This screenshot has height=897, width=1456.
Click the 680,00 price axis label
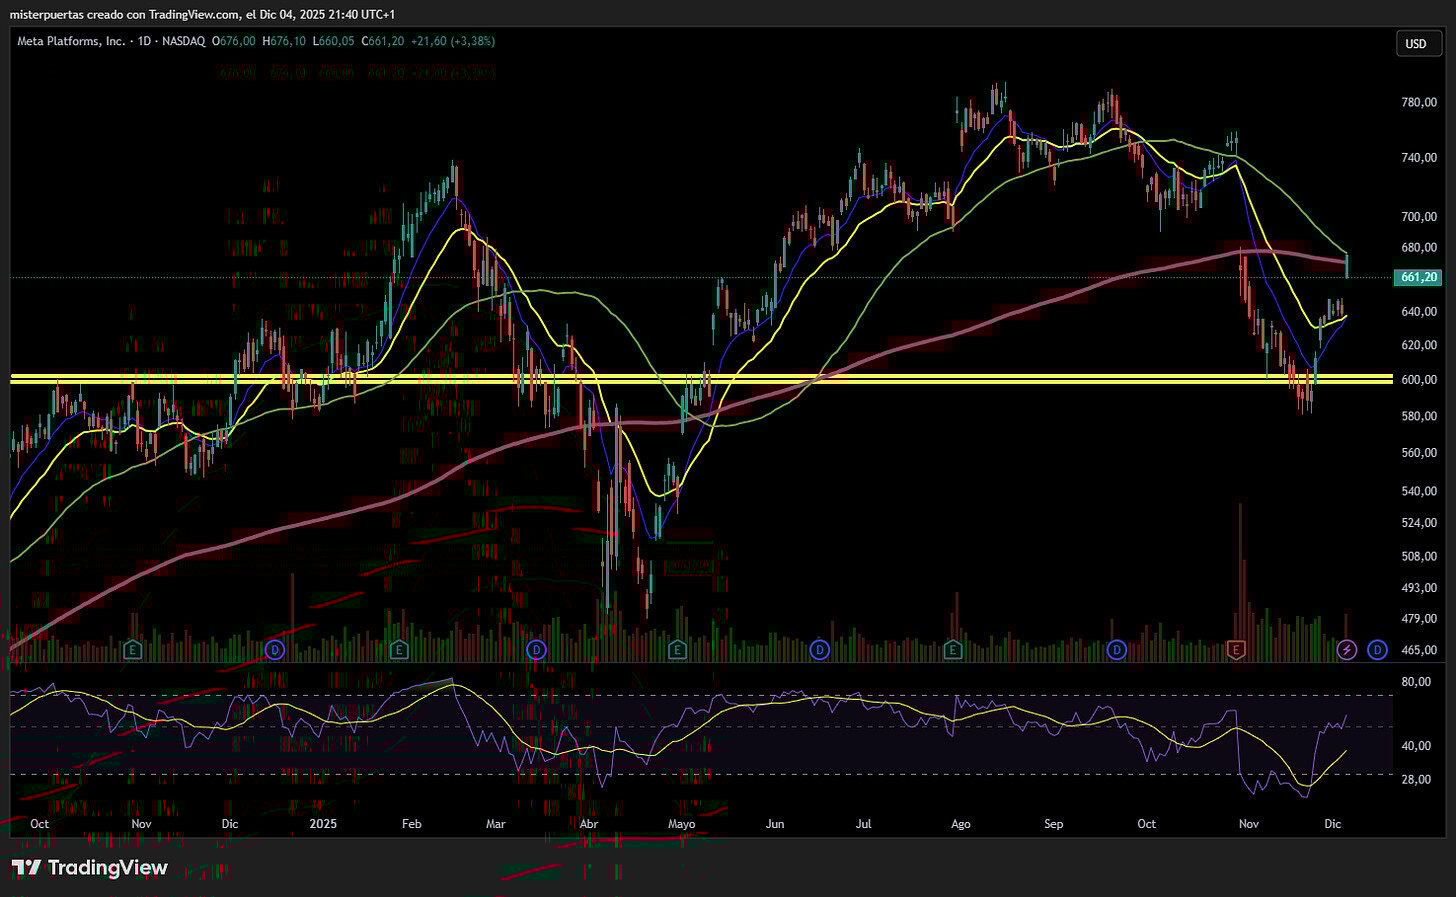1419,247
